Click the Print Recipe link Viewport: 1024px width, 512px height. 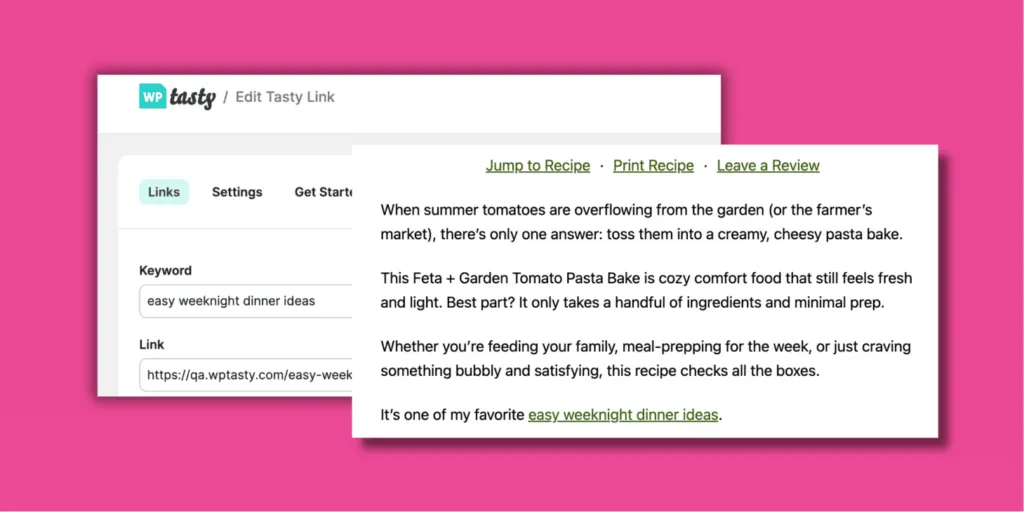pyautogui.click(x=653, y=166)
